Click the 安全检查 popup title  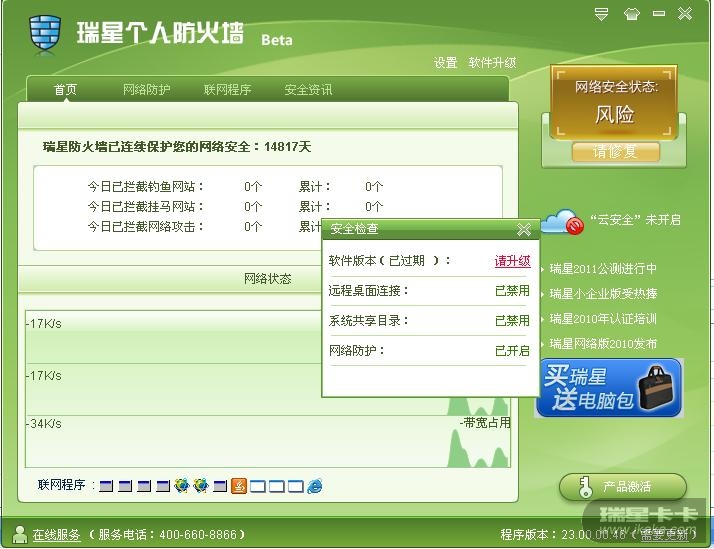point(354,229)
